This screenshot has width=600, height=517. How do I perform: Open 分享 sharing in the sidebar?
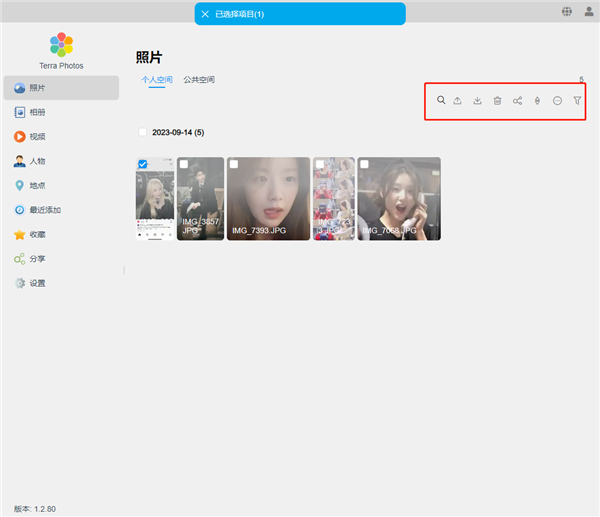coord(61,259)
